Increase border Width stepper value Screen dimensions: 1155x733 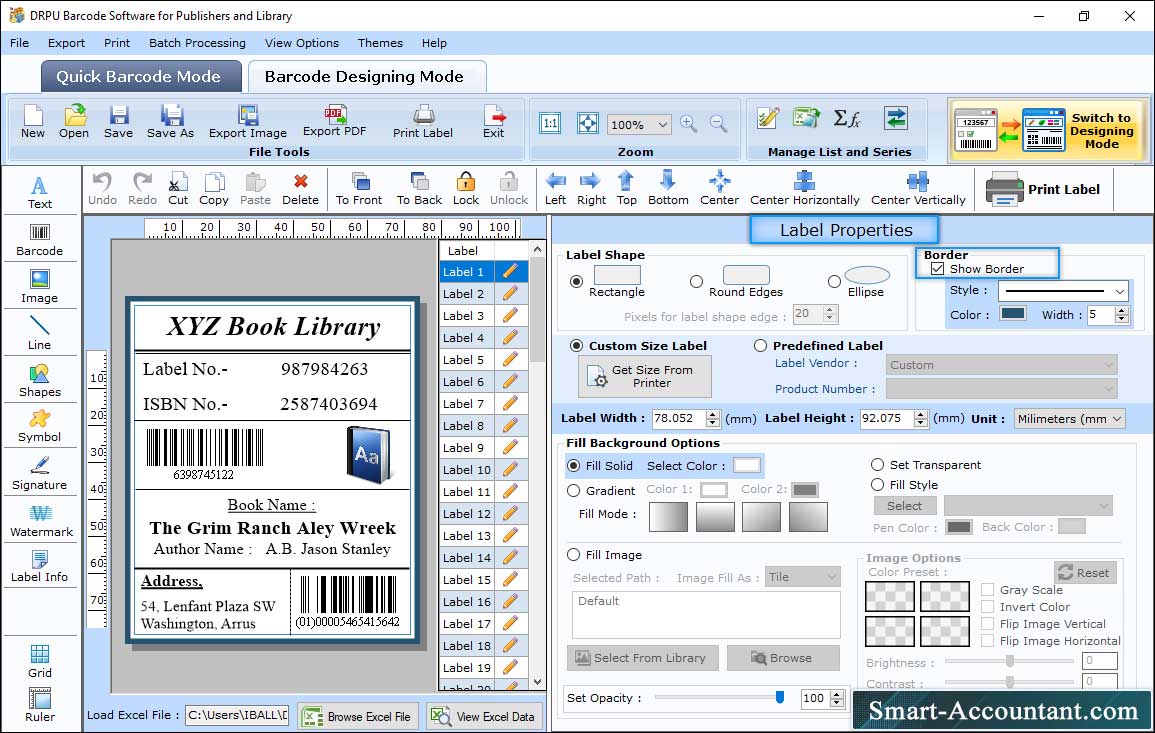1122,311
